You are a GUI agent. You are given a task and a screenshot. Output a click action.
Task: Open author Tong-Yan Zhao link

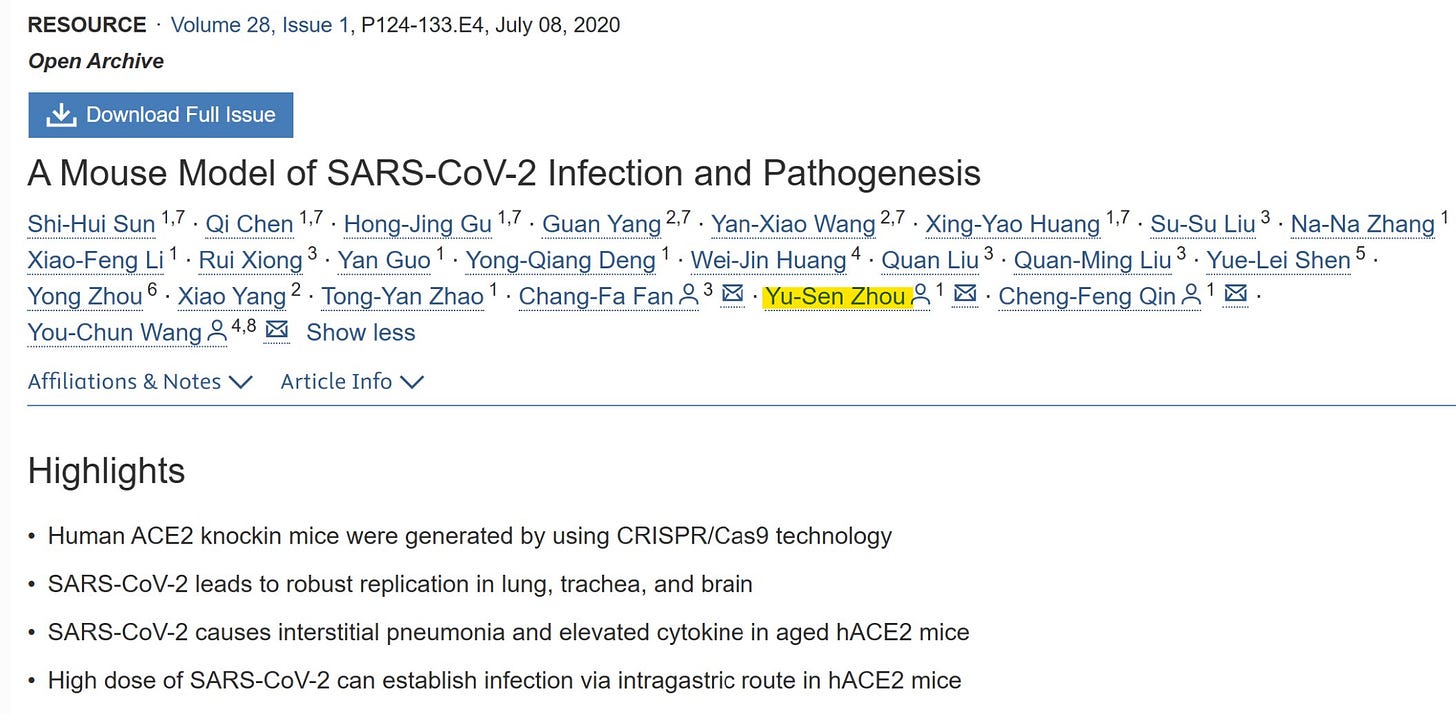click(403, 296)
